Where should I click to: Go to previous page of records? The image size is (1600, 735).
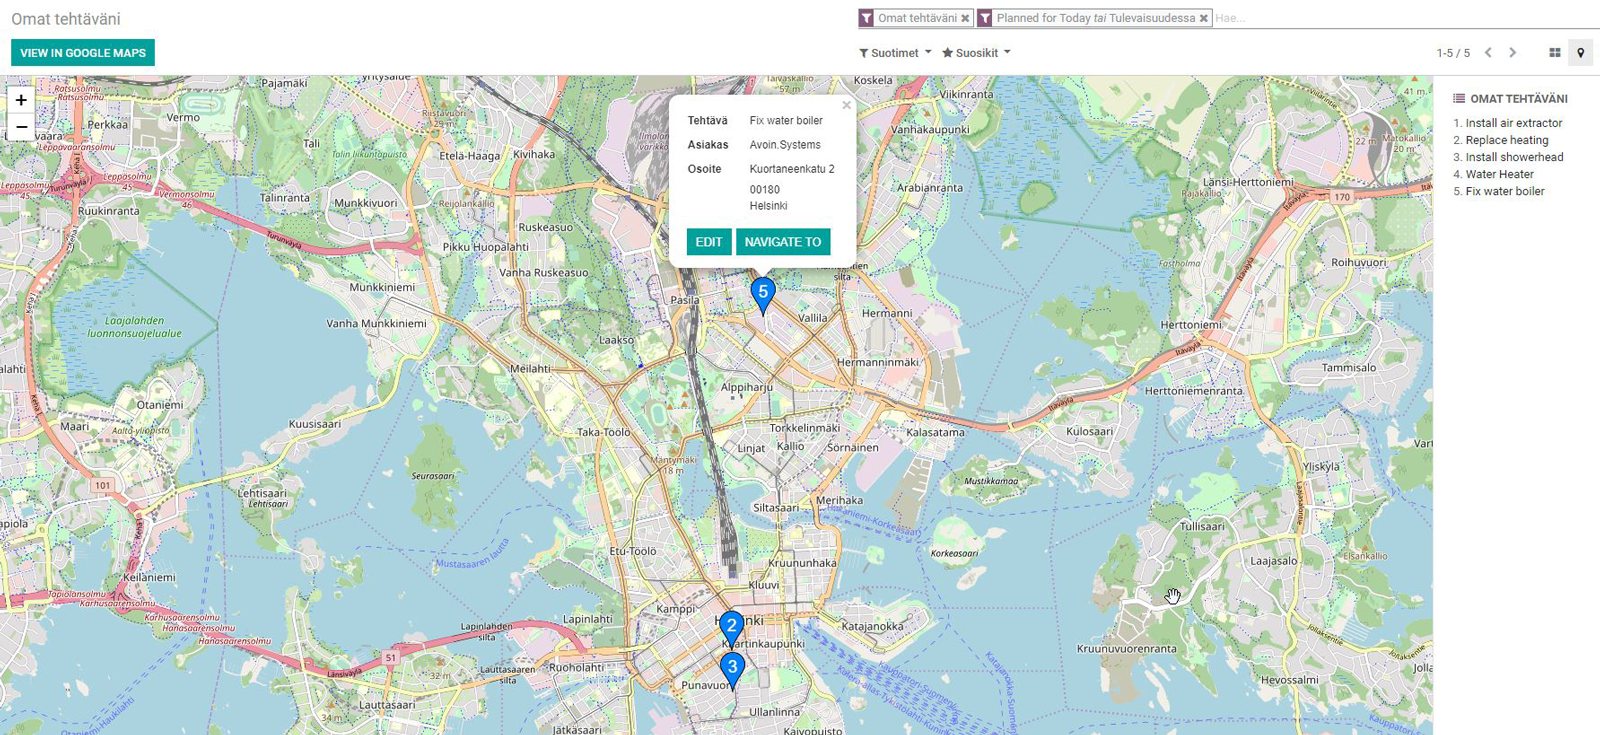pos(1488,53)
